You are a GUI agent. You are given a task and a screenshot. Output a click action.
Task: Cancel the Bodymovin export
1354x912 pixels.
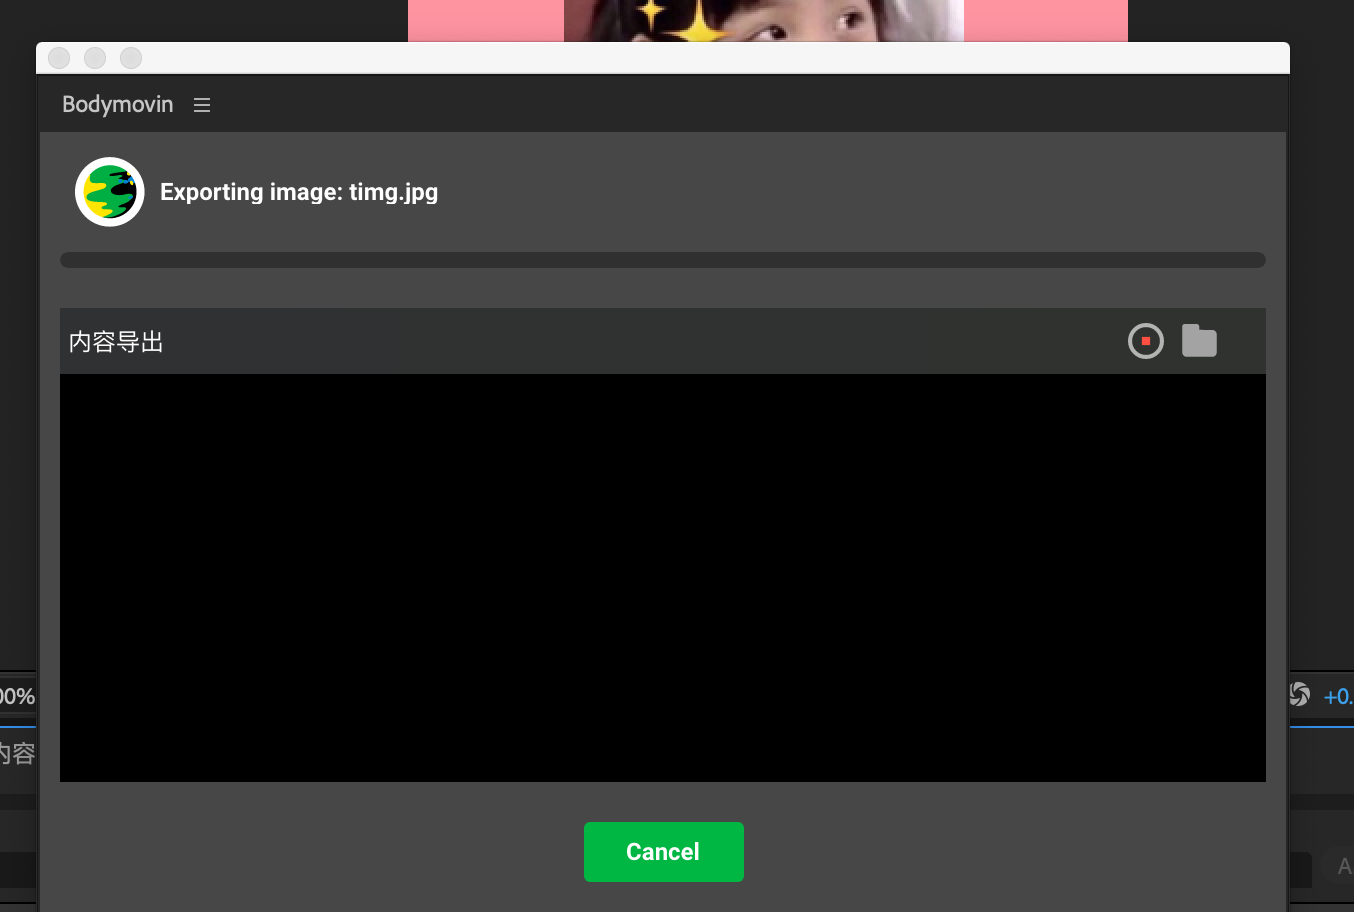pos(663,852)
